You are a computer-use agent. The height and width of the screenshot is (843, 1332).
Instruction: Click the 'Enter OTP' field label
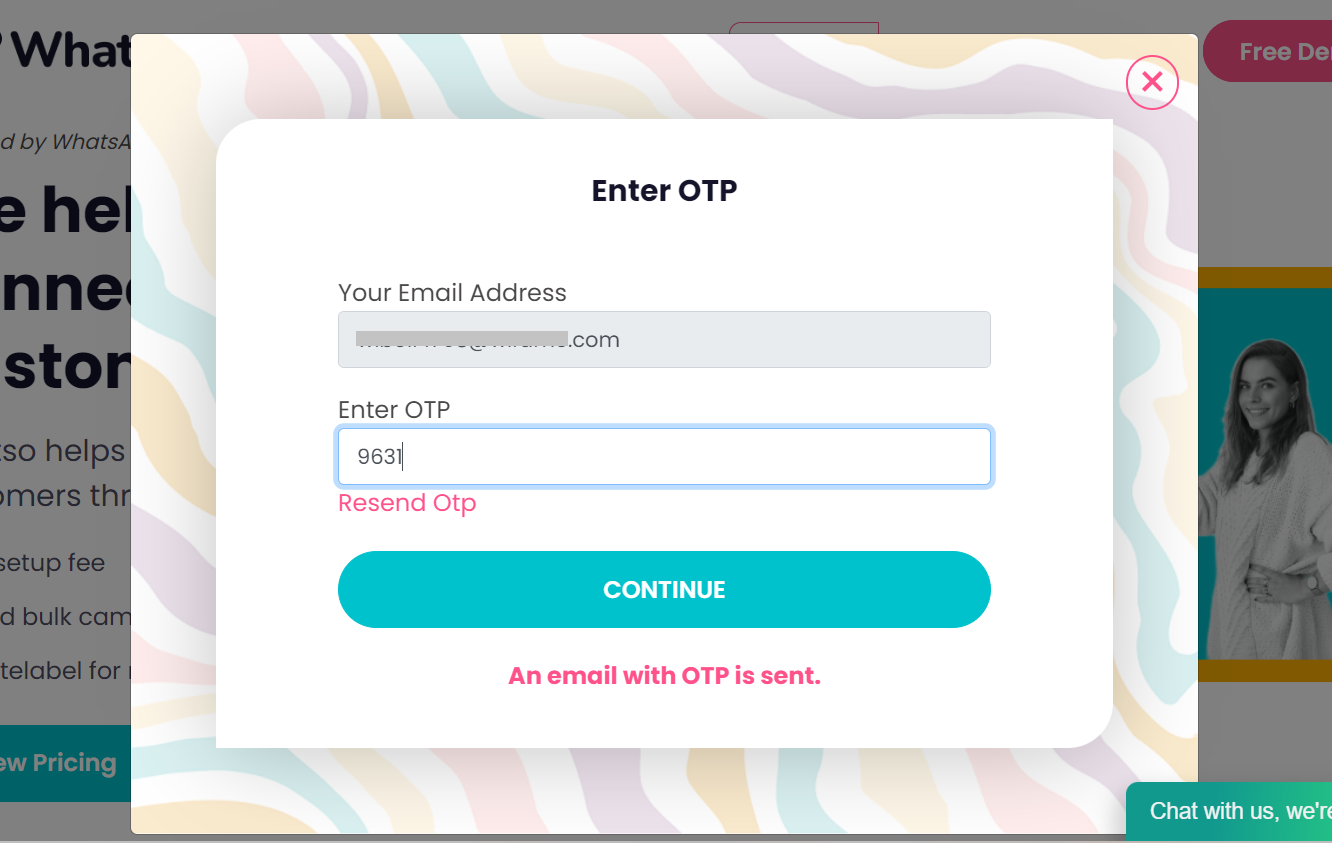point(394,410)
